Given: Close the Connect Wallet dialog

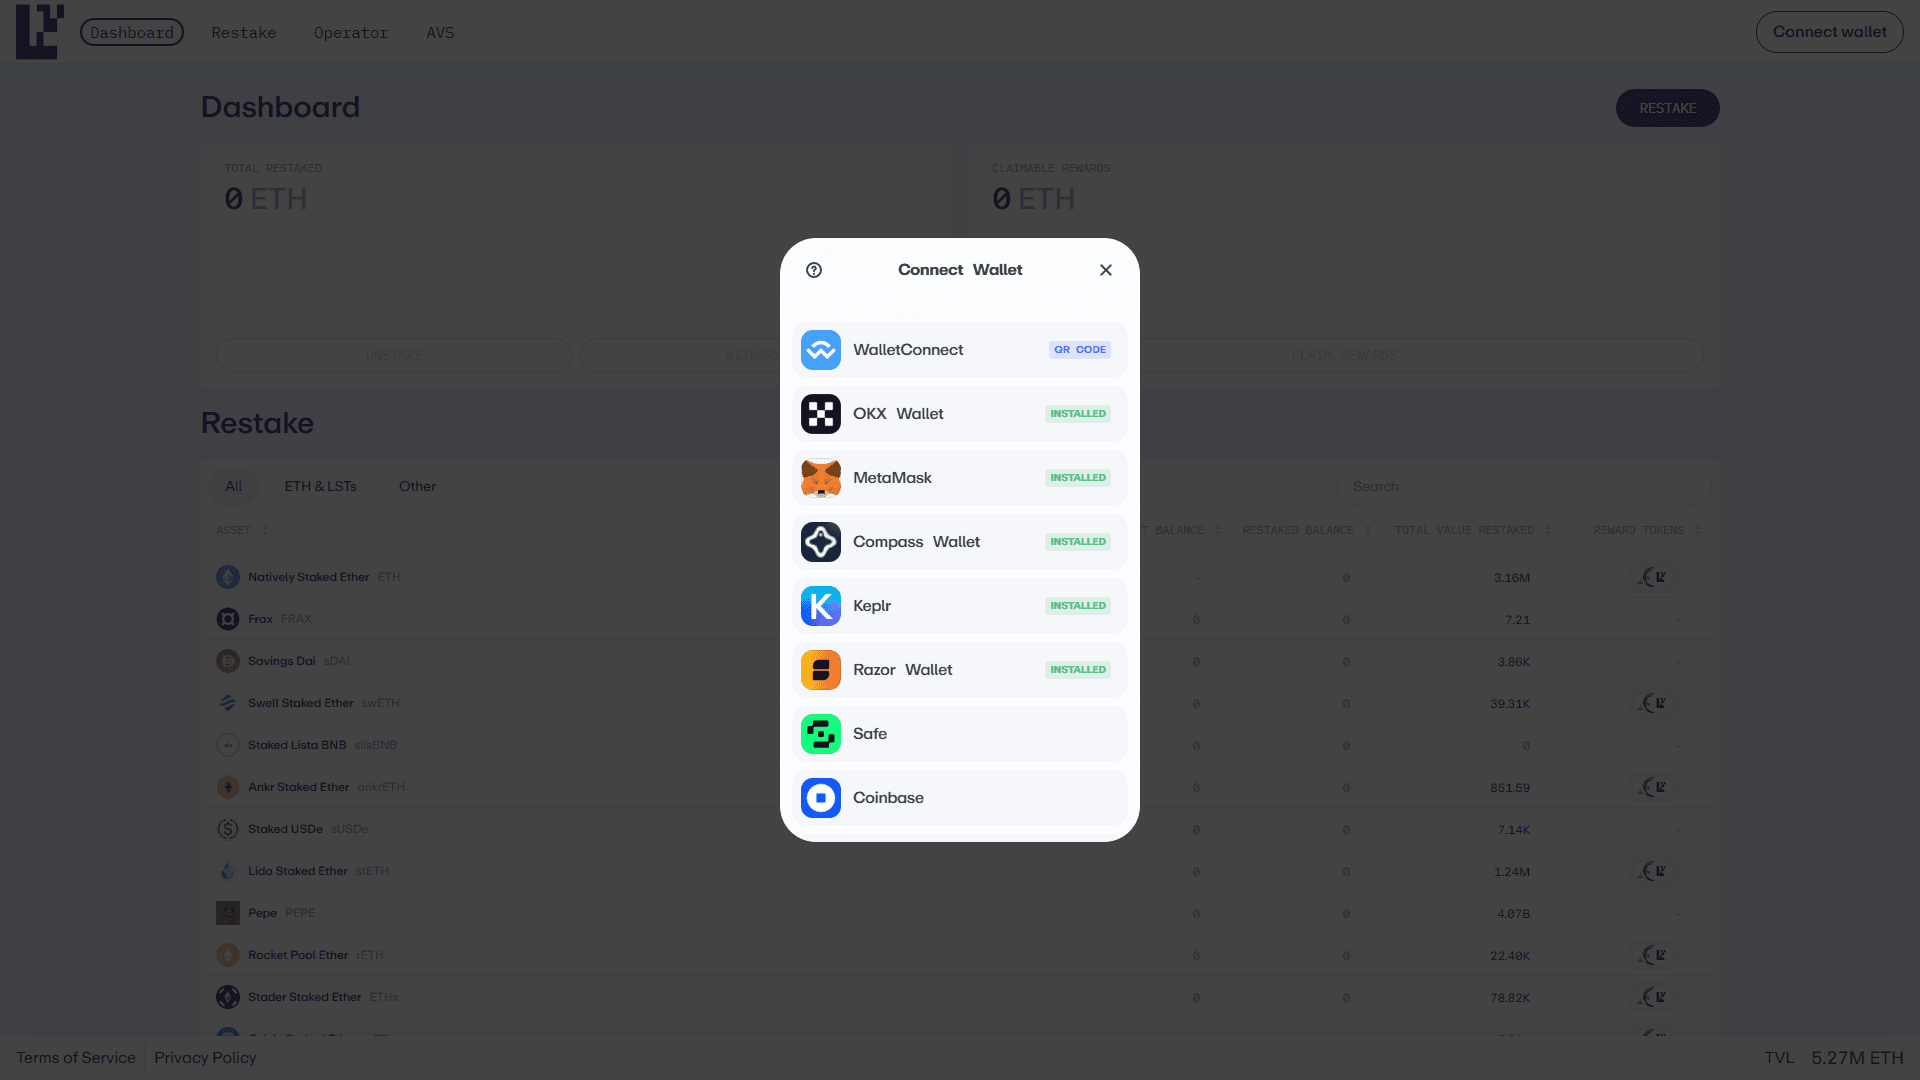Looking at the screenshot, I should click(1105, 270).
